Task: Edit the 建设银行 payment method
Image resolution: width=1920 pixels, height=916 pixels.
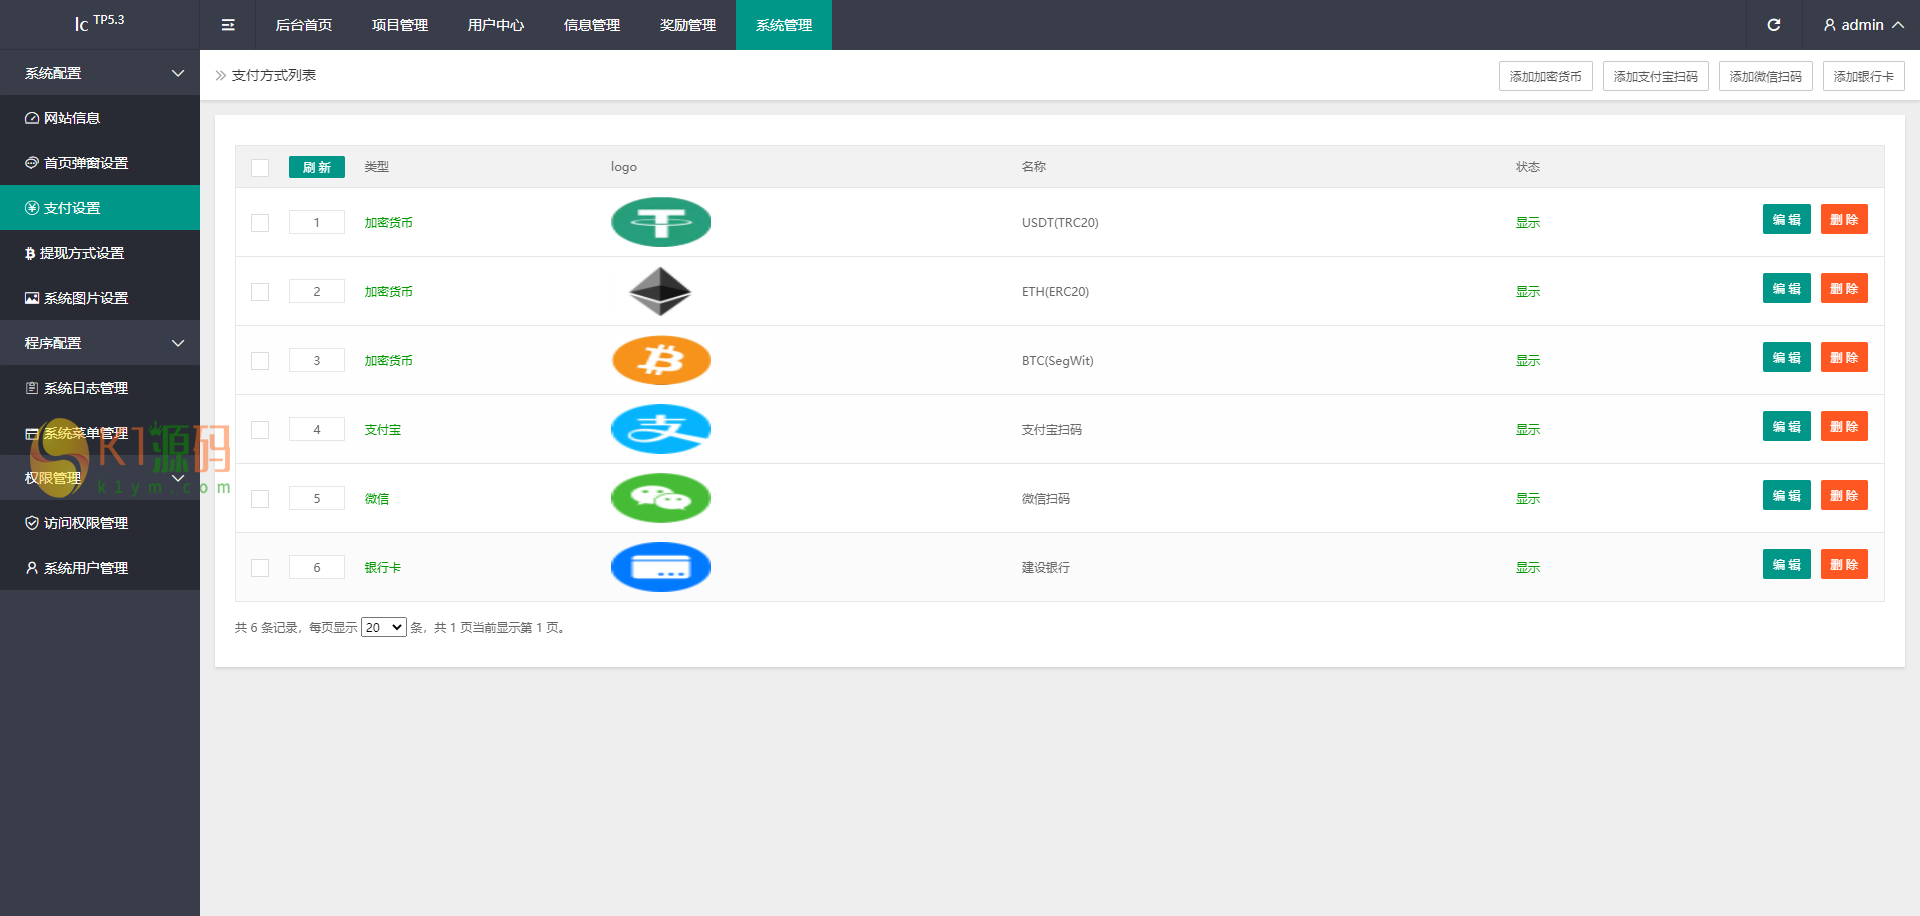Action: [x=1787, y=564]
